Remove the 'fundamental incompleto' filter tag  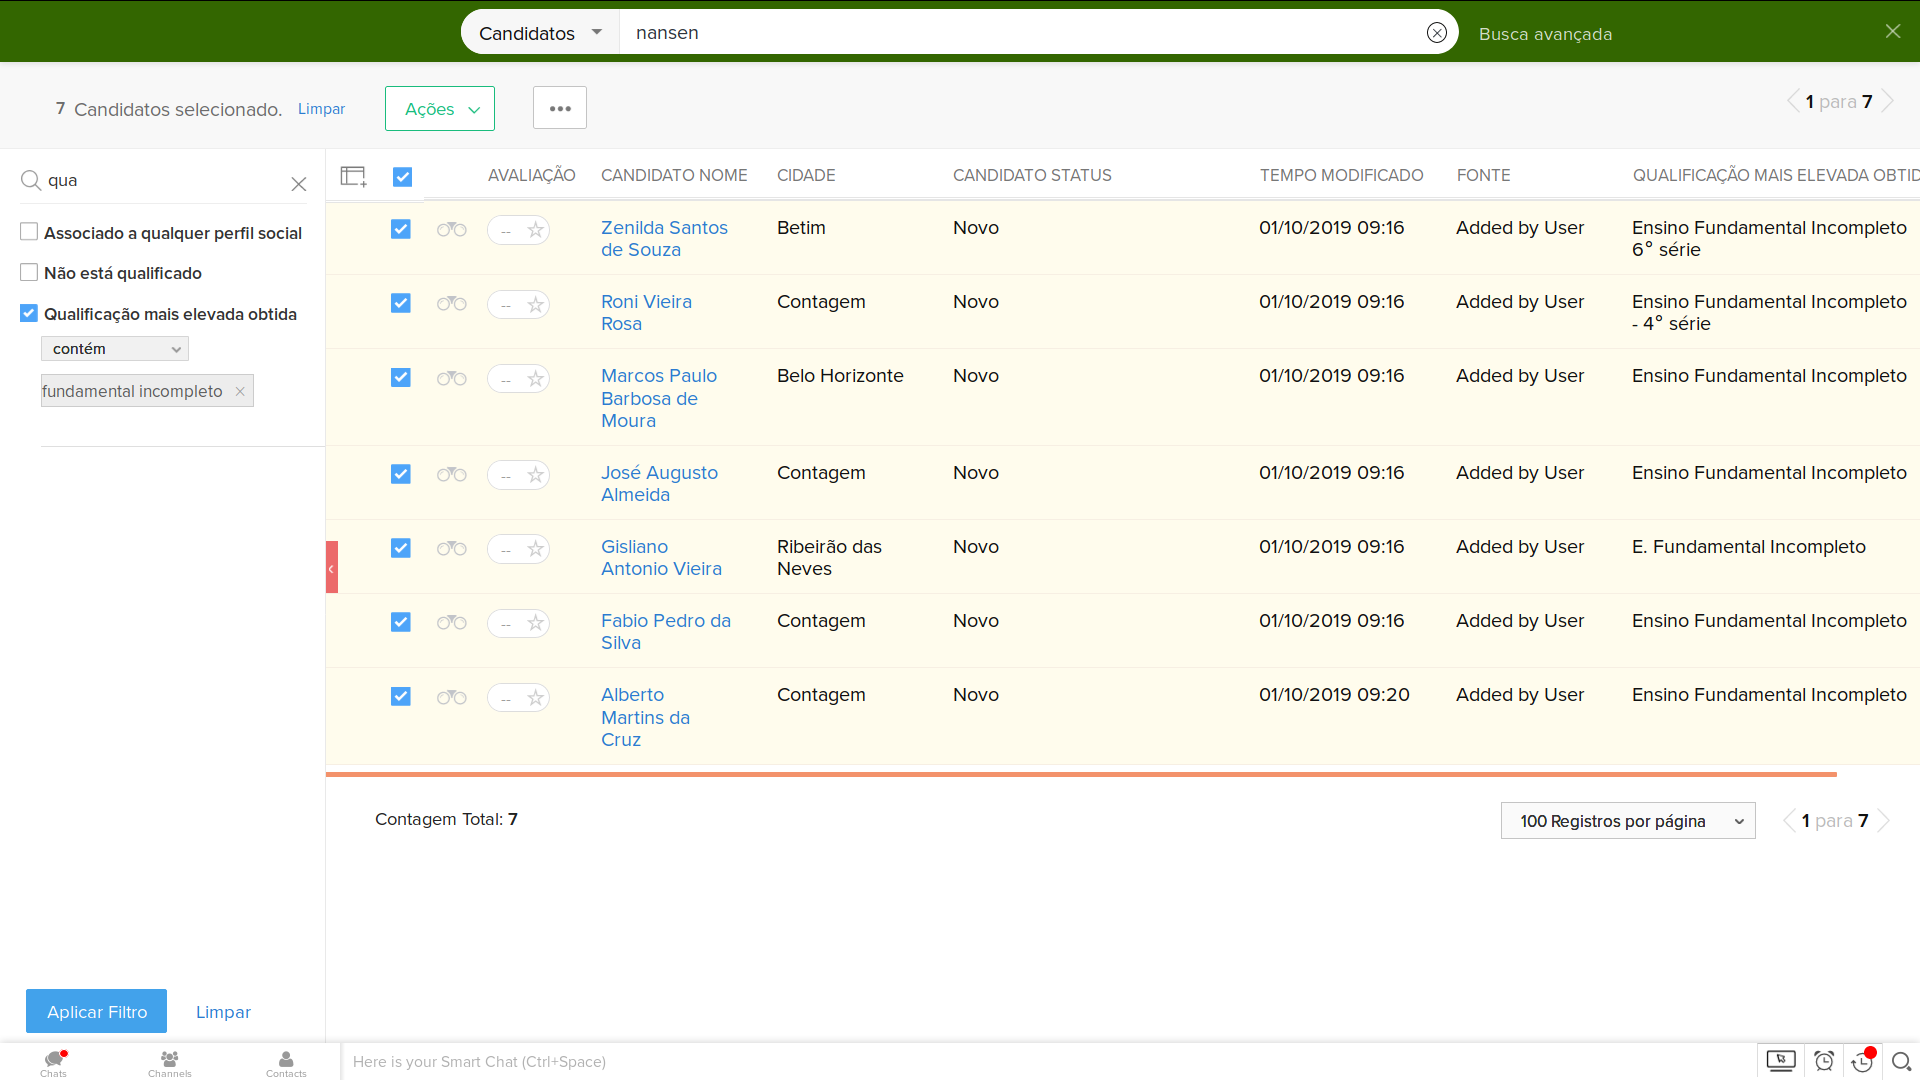(240, 392)
